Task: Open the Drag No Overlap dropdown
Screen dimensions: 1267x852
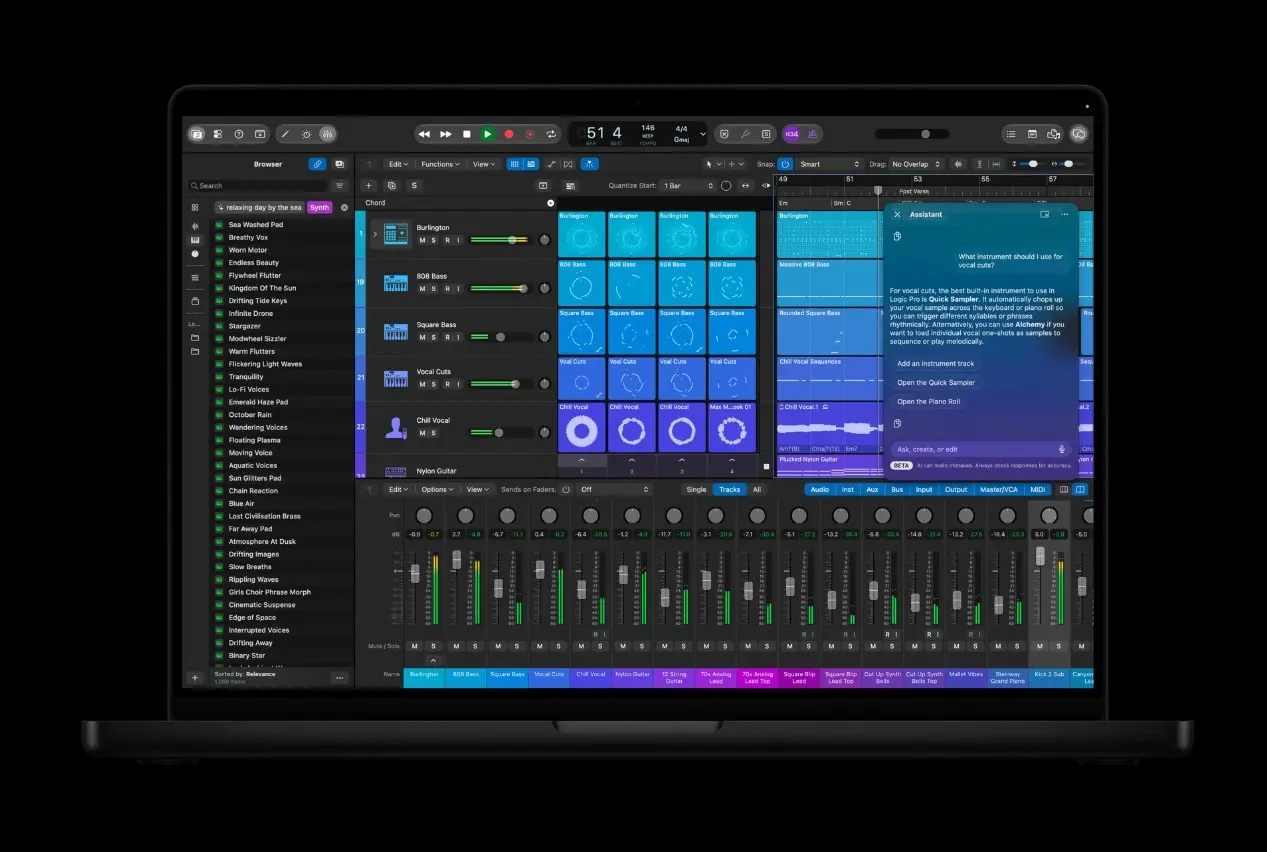Action: point(916,164)
